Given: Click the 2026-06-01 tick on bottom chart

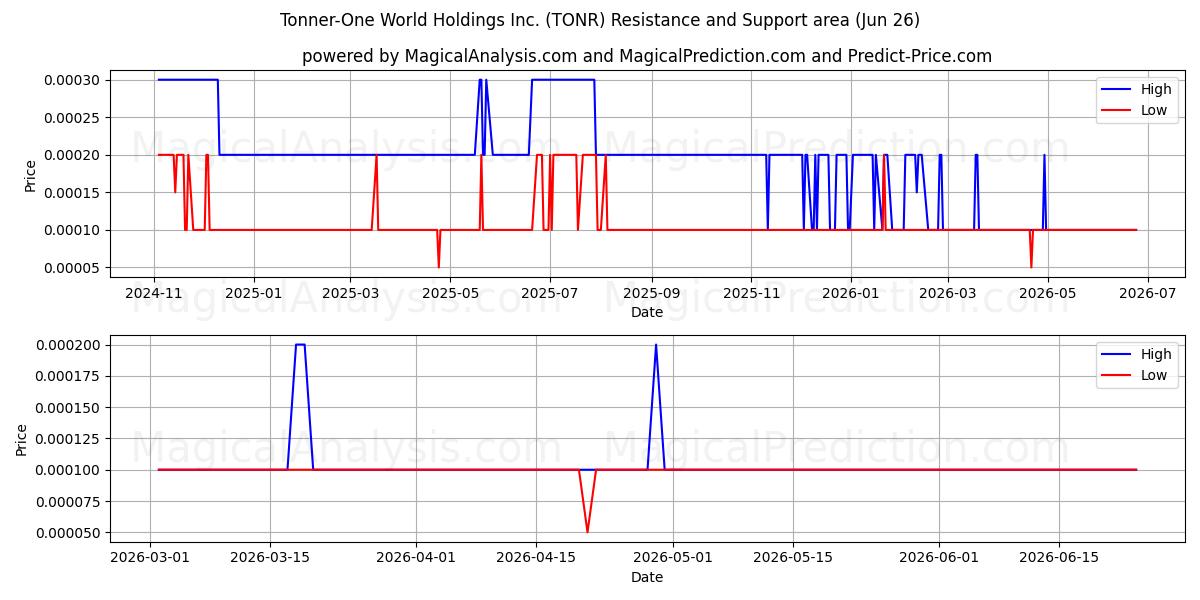Looking at the screenshot, I should (939, 559).
